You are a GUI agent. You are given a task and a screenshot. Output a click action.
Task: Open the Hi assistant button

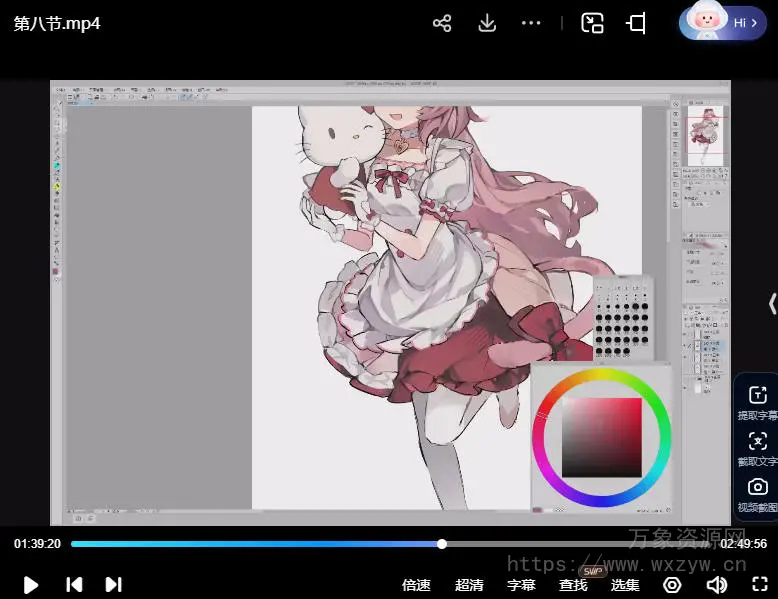click(x=723, y=22)
